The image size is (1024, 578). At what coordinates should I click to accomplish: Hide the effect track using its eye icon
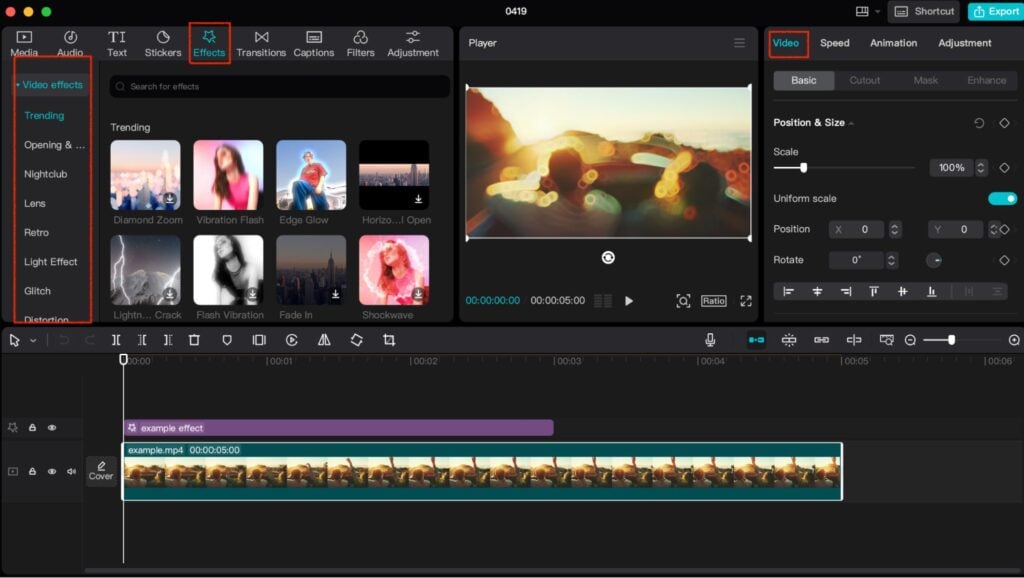(52, 428)
